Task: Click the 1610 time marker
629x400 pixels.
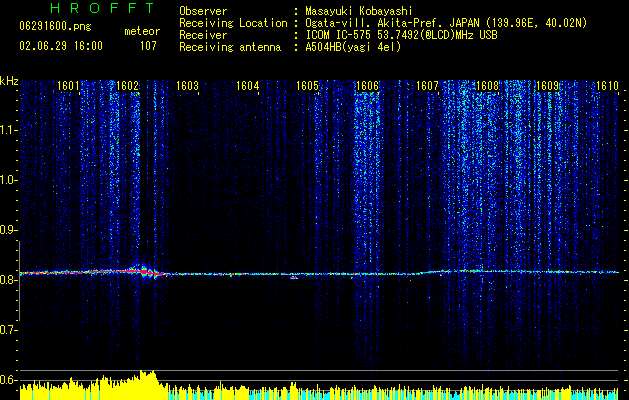Action: tap(607, 86)
